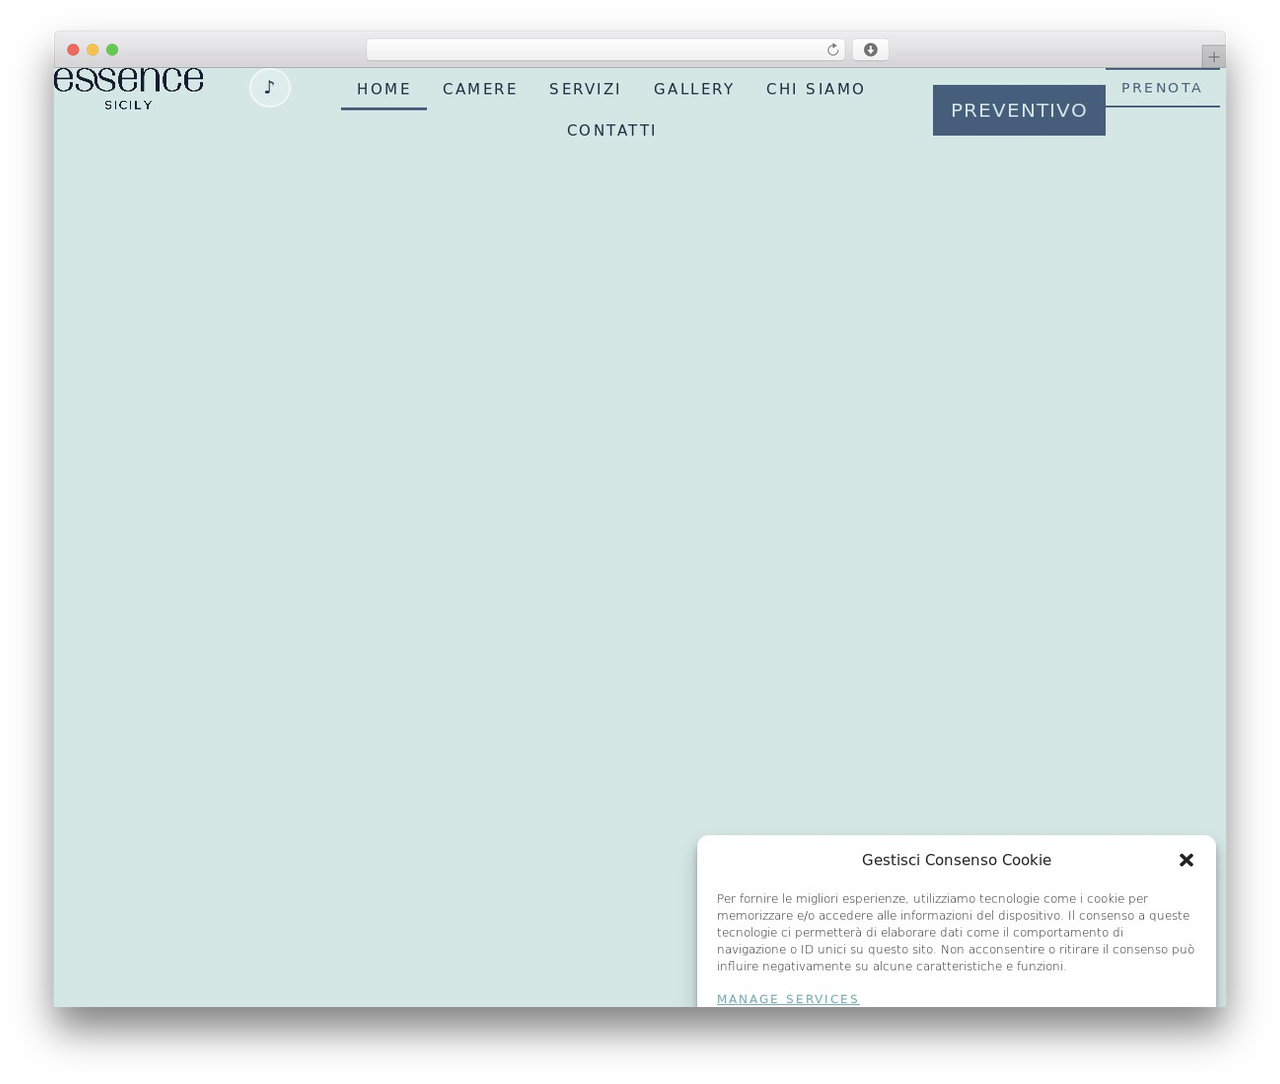Click the Essence Sicily logo
The height and width of the screenshot is (1084, 1280).
point(129,89)
